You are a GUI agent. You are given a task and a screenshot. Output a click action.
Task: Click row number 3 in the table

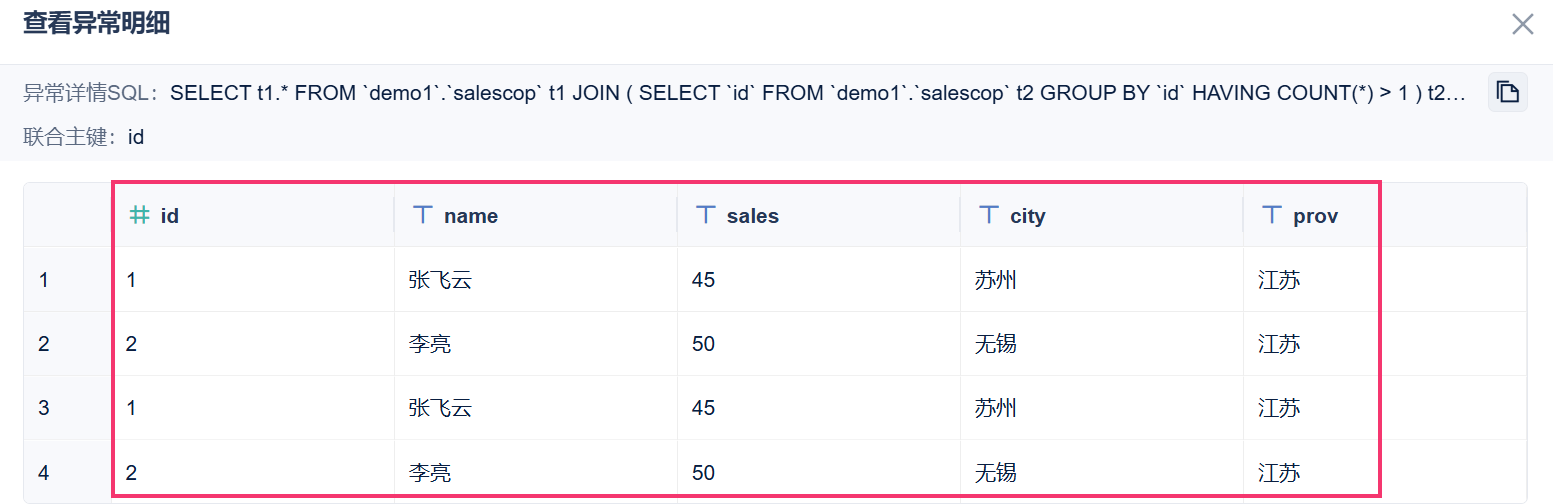click(x=44, y=408)
